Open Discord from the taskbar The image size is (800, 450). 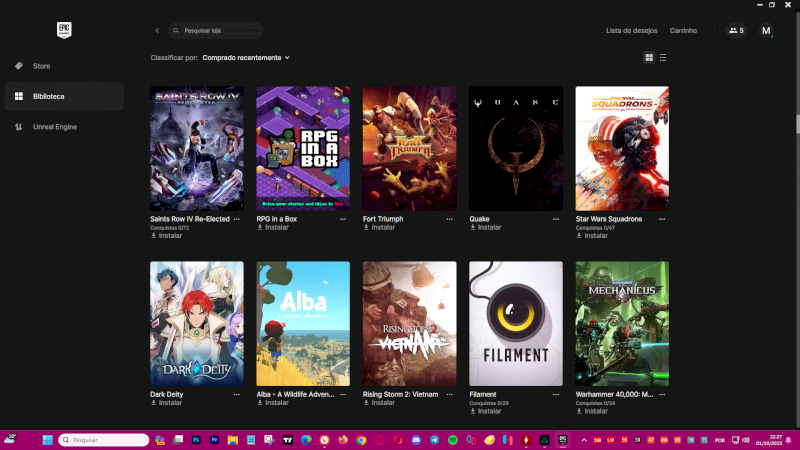point(416,440)
